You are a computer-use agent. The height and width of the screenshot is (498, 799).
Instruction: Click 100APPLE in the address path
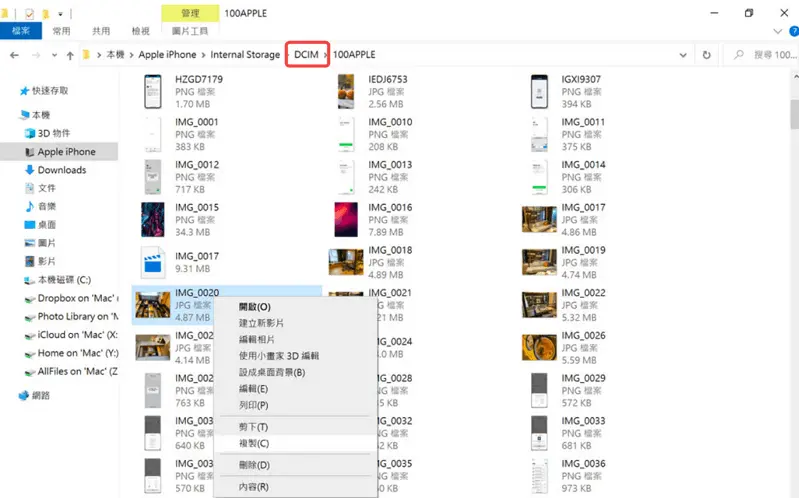pyautogui.click(x=354, y=55)
